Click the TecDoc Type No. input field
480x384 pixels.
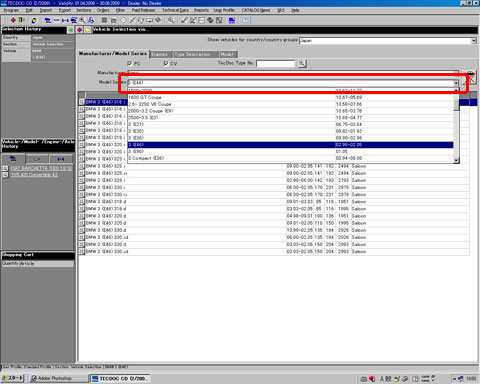pos(276,63)
